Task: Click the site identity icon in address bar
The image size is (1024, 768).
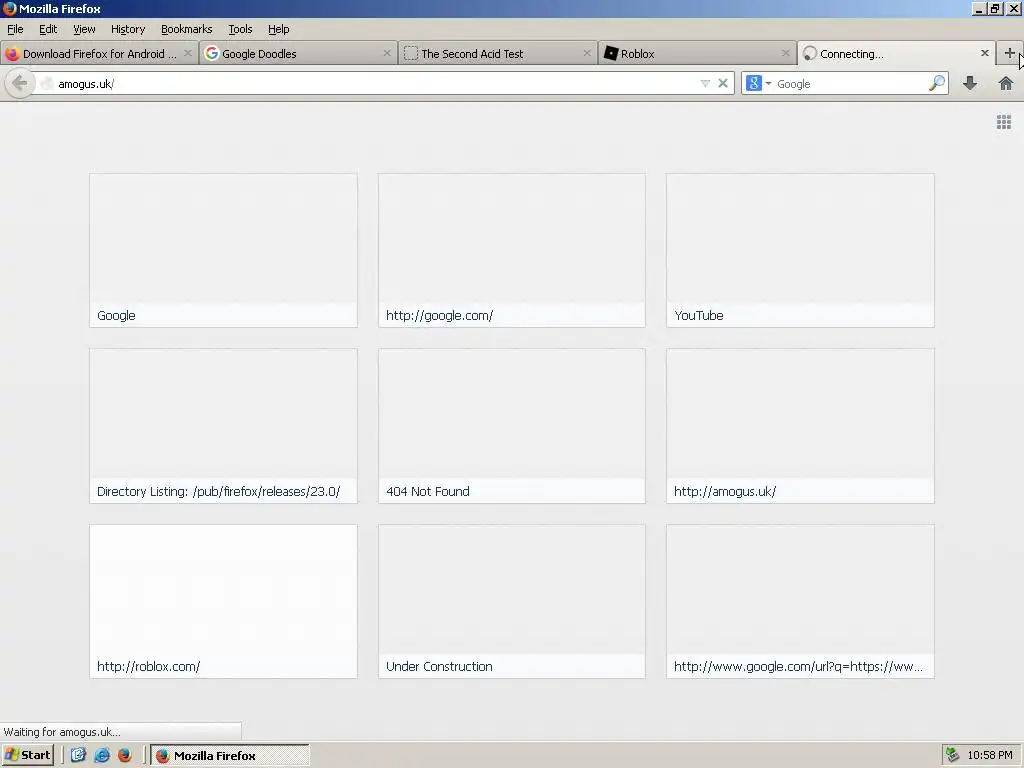Action: (46, 84)
